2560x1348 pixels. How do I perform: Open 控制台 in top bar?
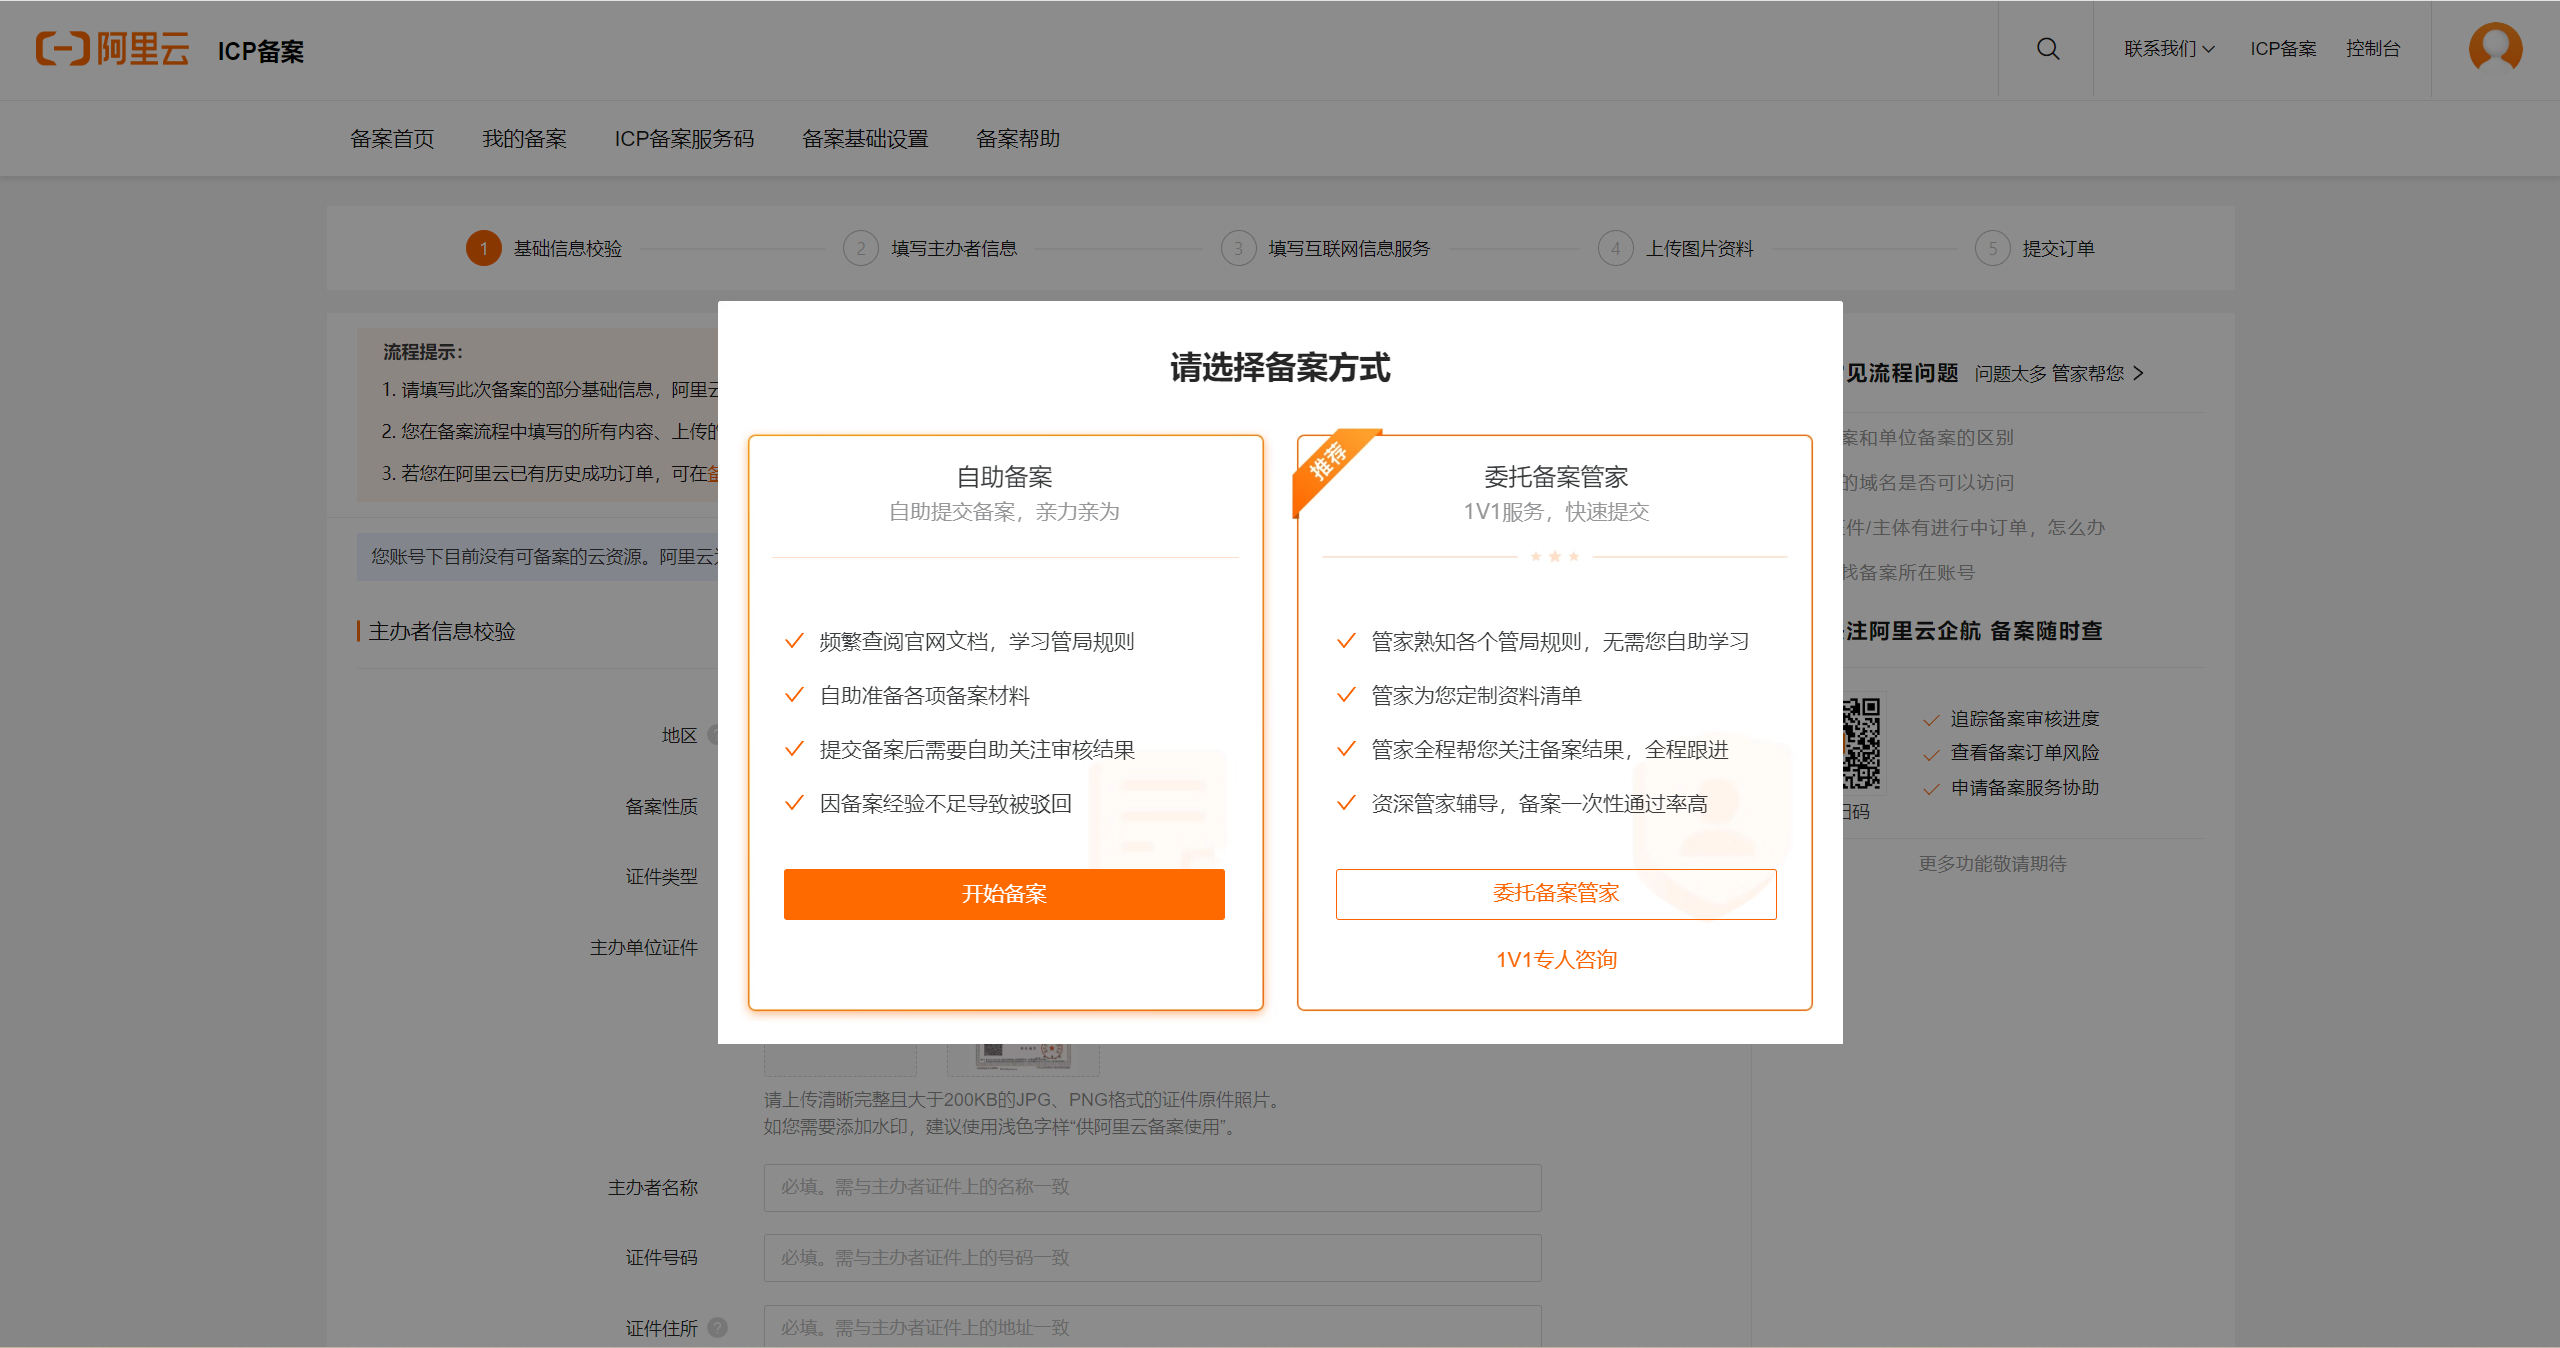2372,49
